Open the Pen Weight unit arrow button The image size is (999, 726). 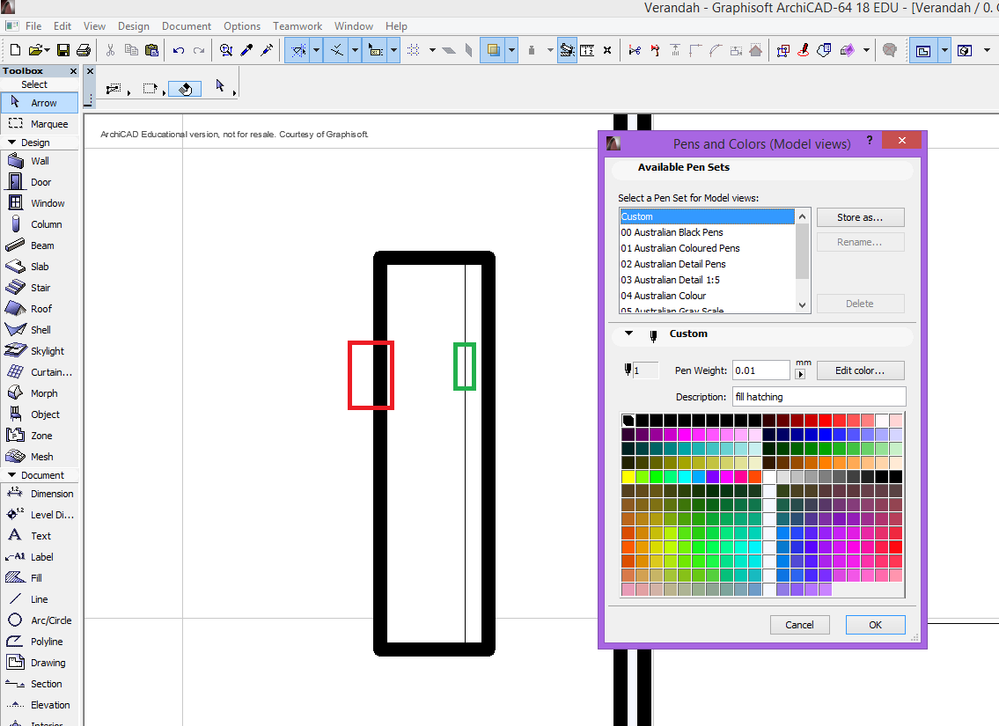pos(801,374)
